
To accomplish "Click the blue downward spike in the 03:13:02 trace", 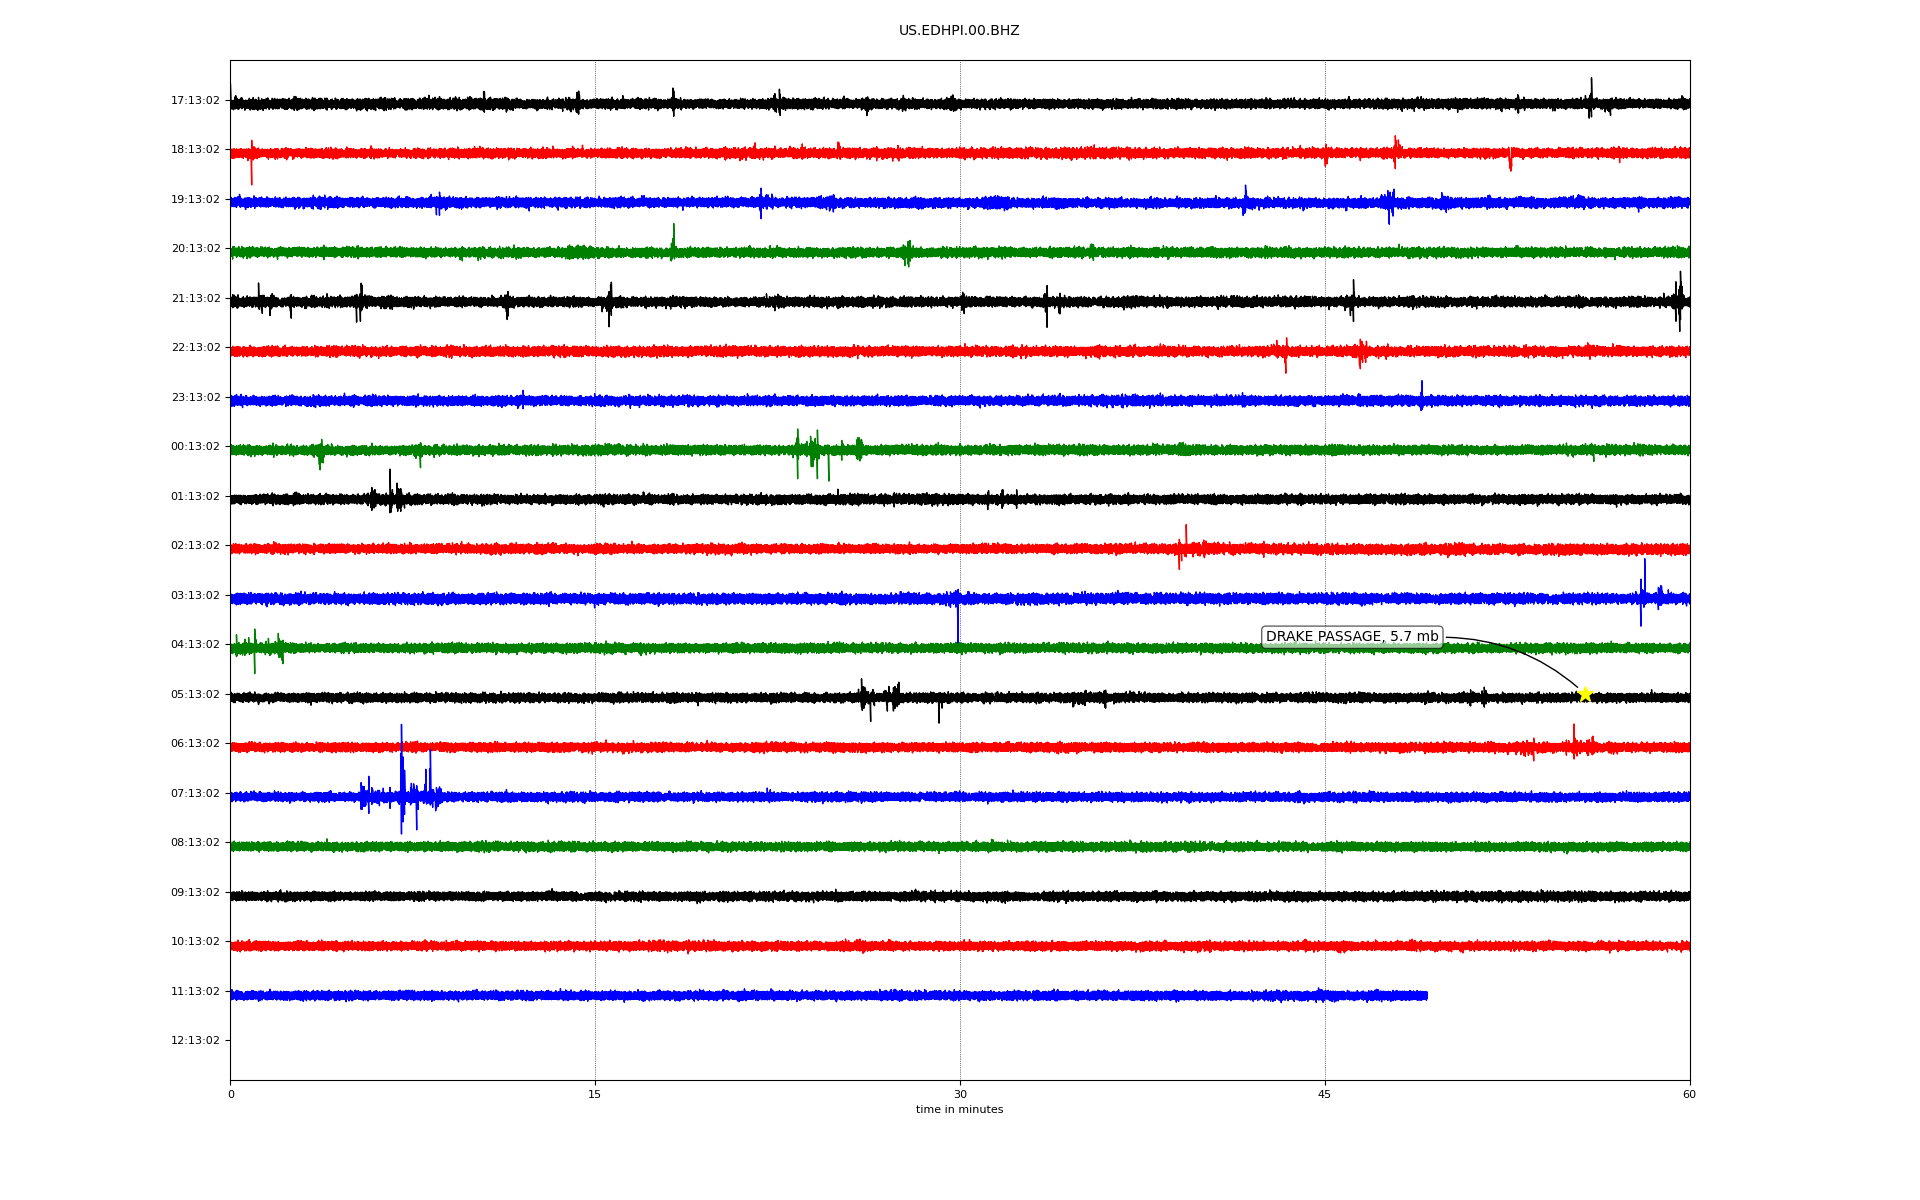I will tap(958, 618).
